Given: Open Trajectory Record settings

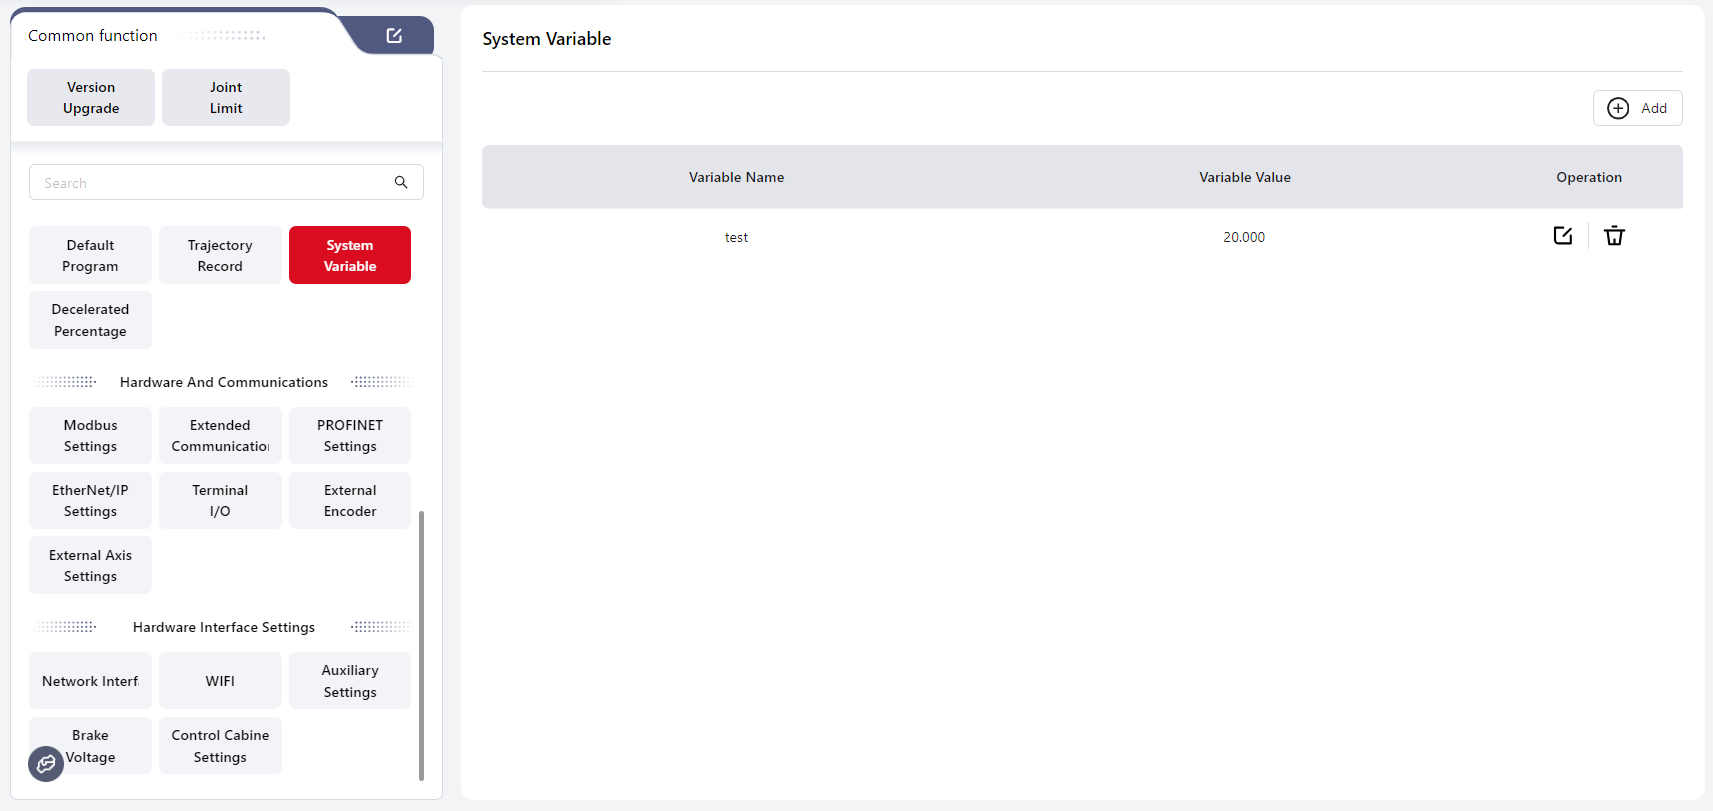Looking at the screenshot, I should [x=220, y=256].
